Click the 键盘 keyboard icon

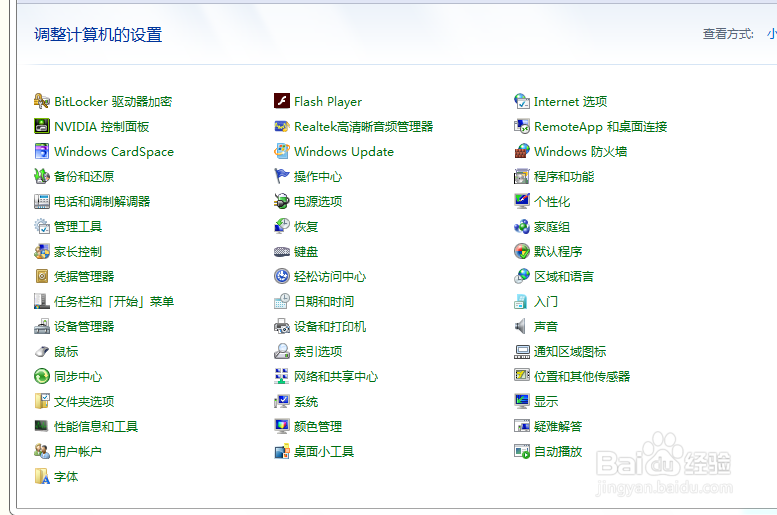pos(281,251)
